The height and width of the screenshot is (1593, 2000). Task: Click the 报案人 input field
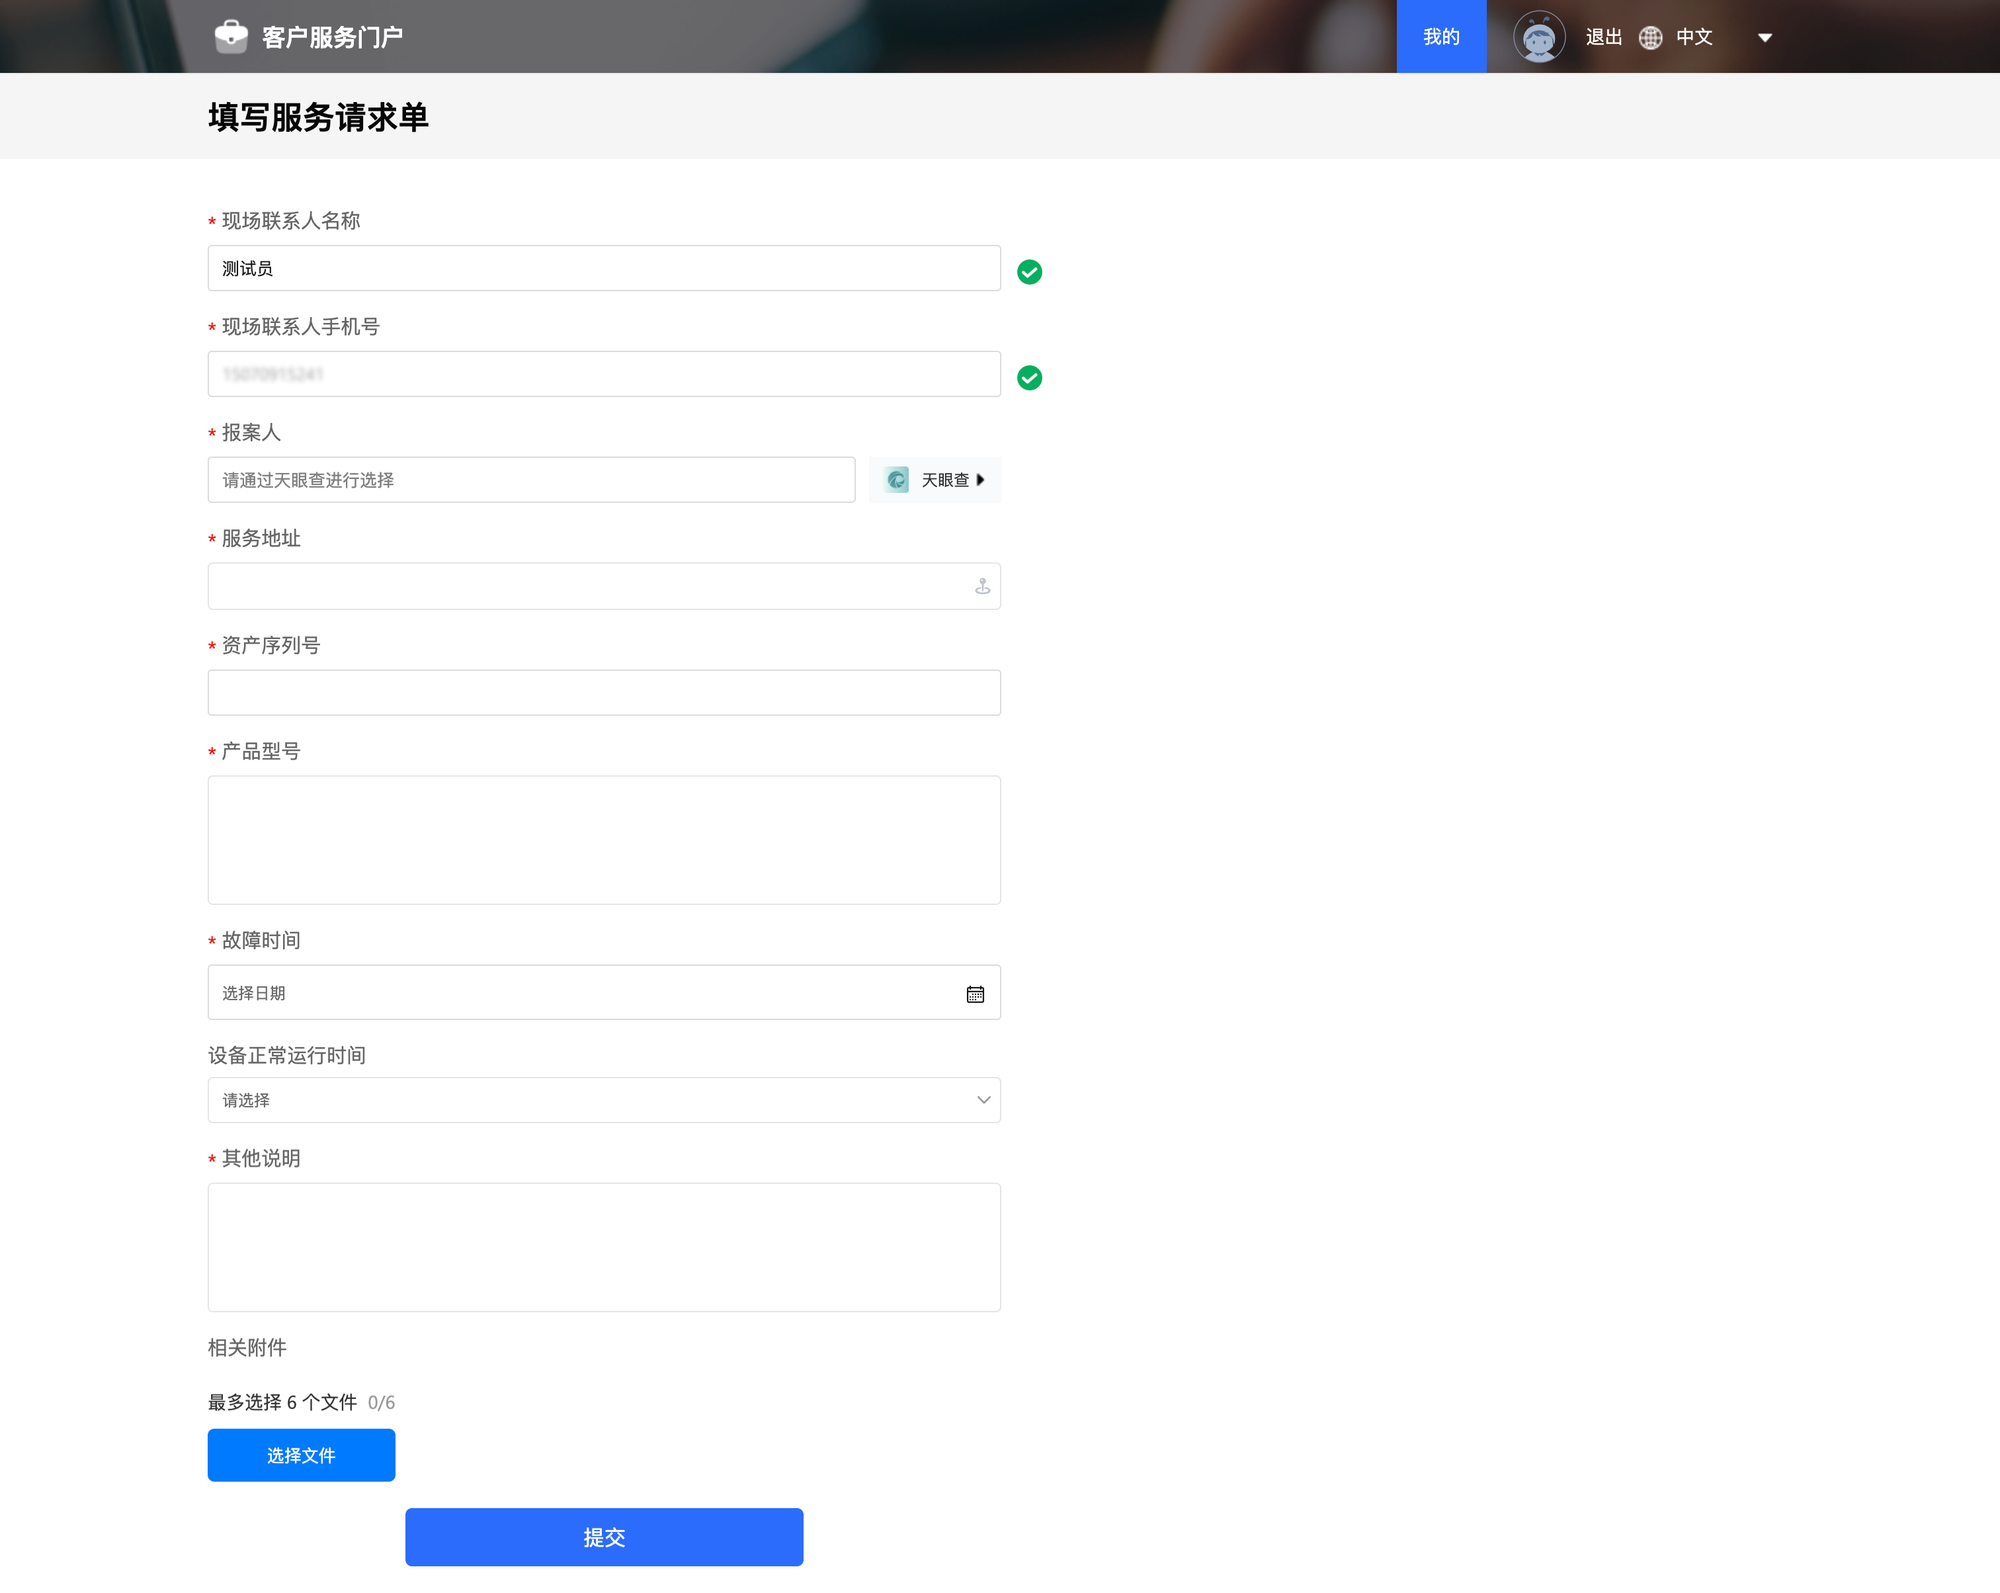tap(531, 480)
